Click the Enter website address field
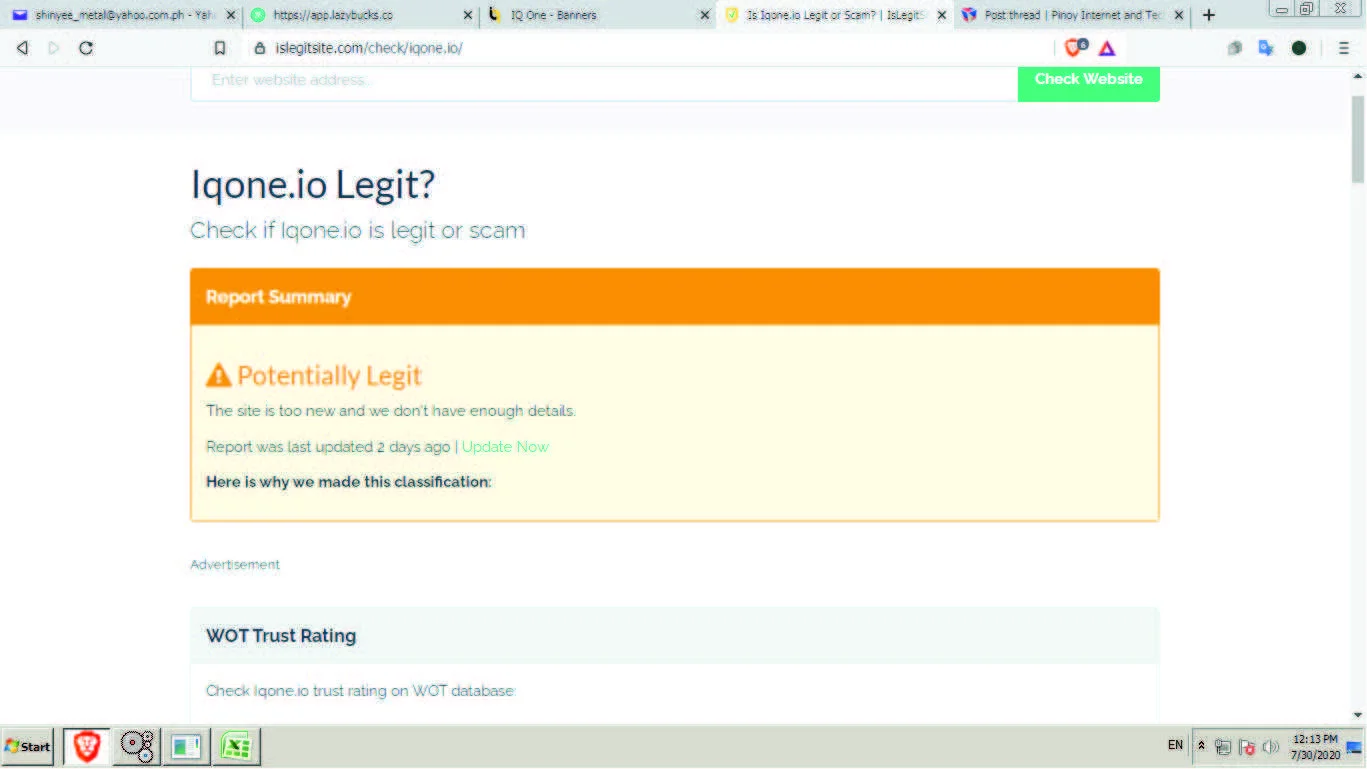 (x=604, y=80)
